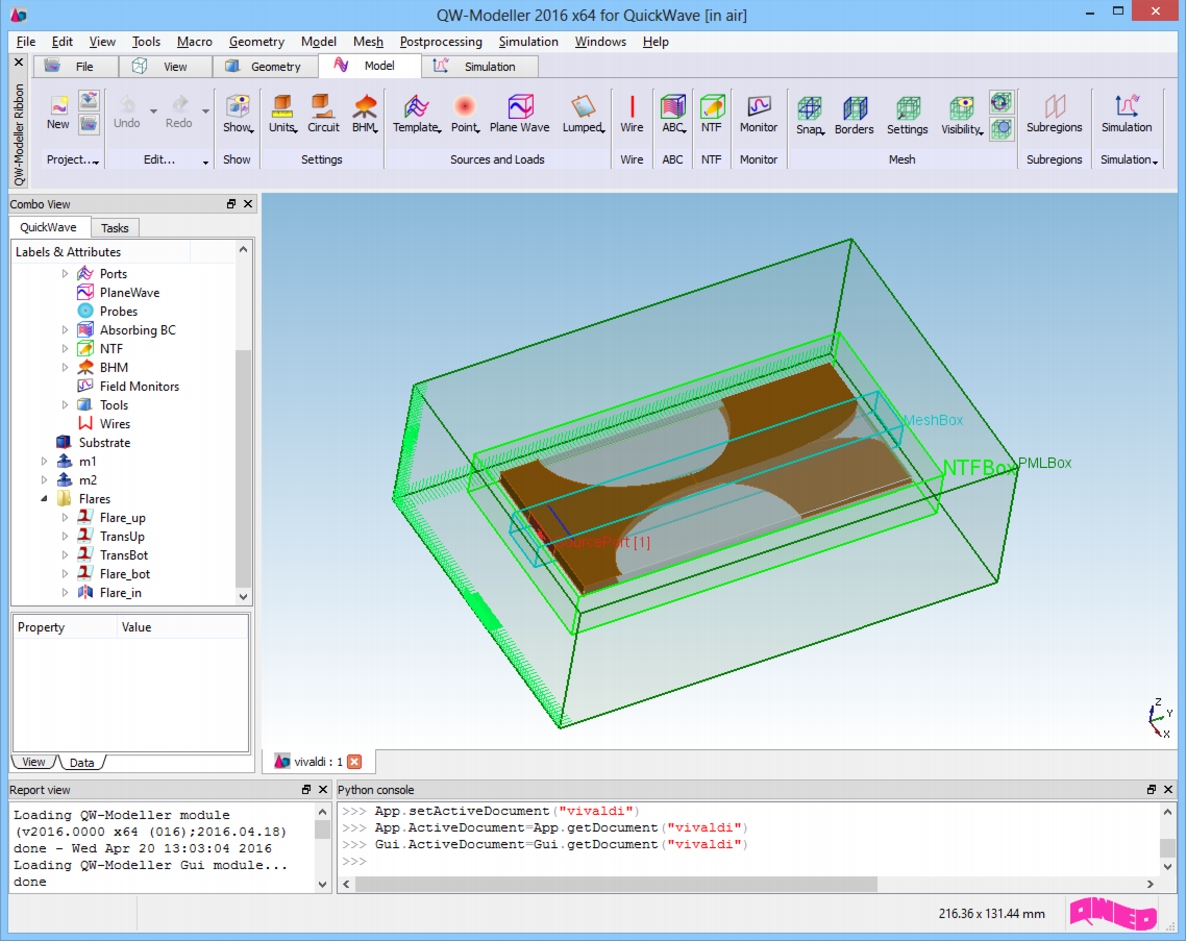Click the NTF box tool

pyautogui.click(x=712, y=114)
